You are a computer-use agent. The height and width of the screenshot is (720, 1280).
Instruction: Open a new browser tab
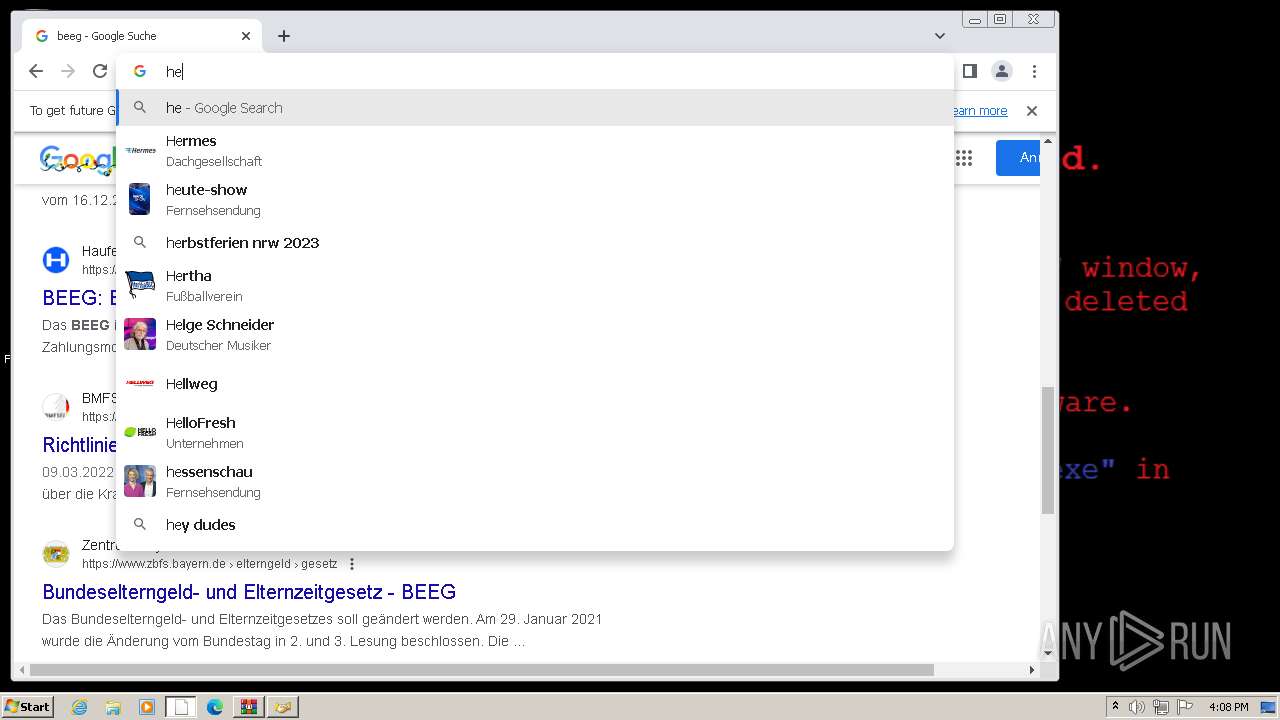pos(284,36)
